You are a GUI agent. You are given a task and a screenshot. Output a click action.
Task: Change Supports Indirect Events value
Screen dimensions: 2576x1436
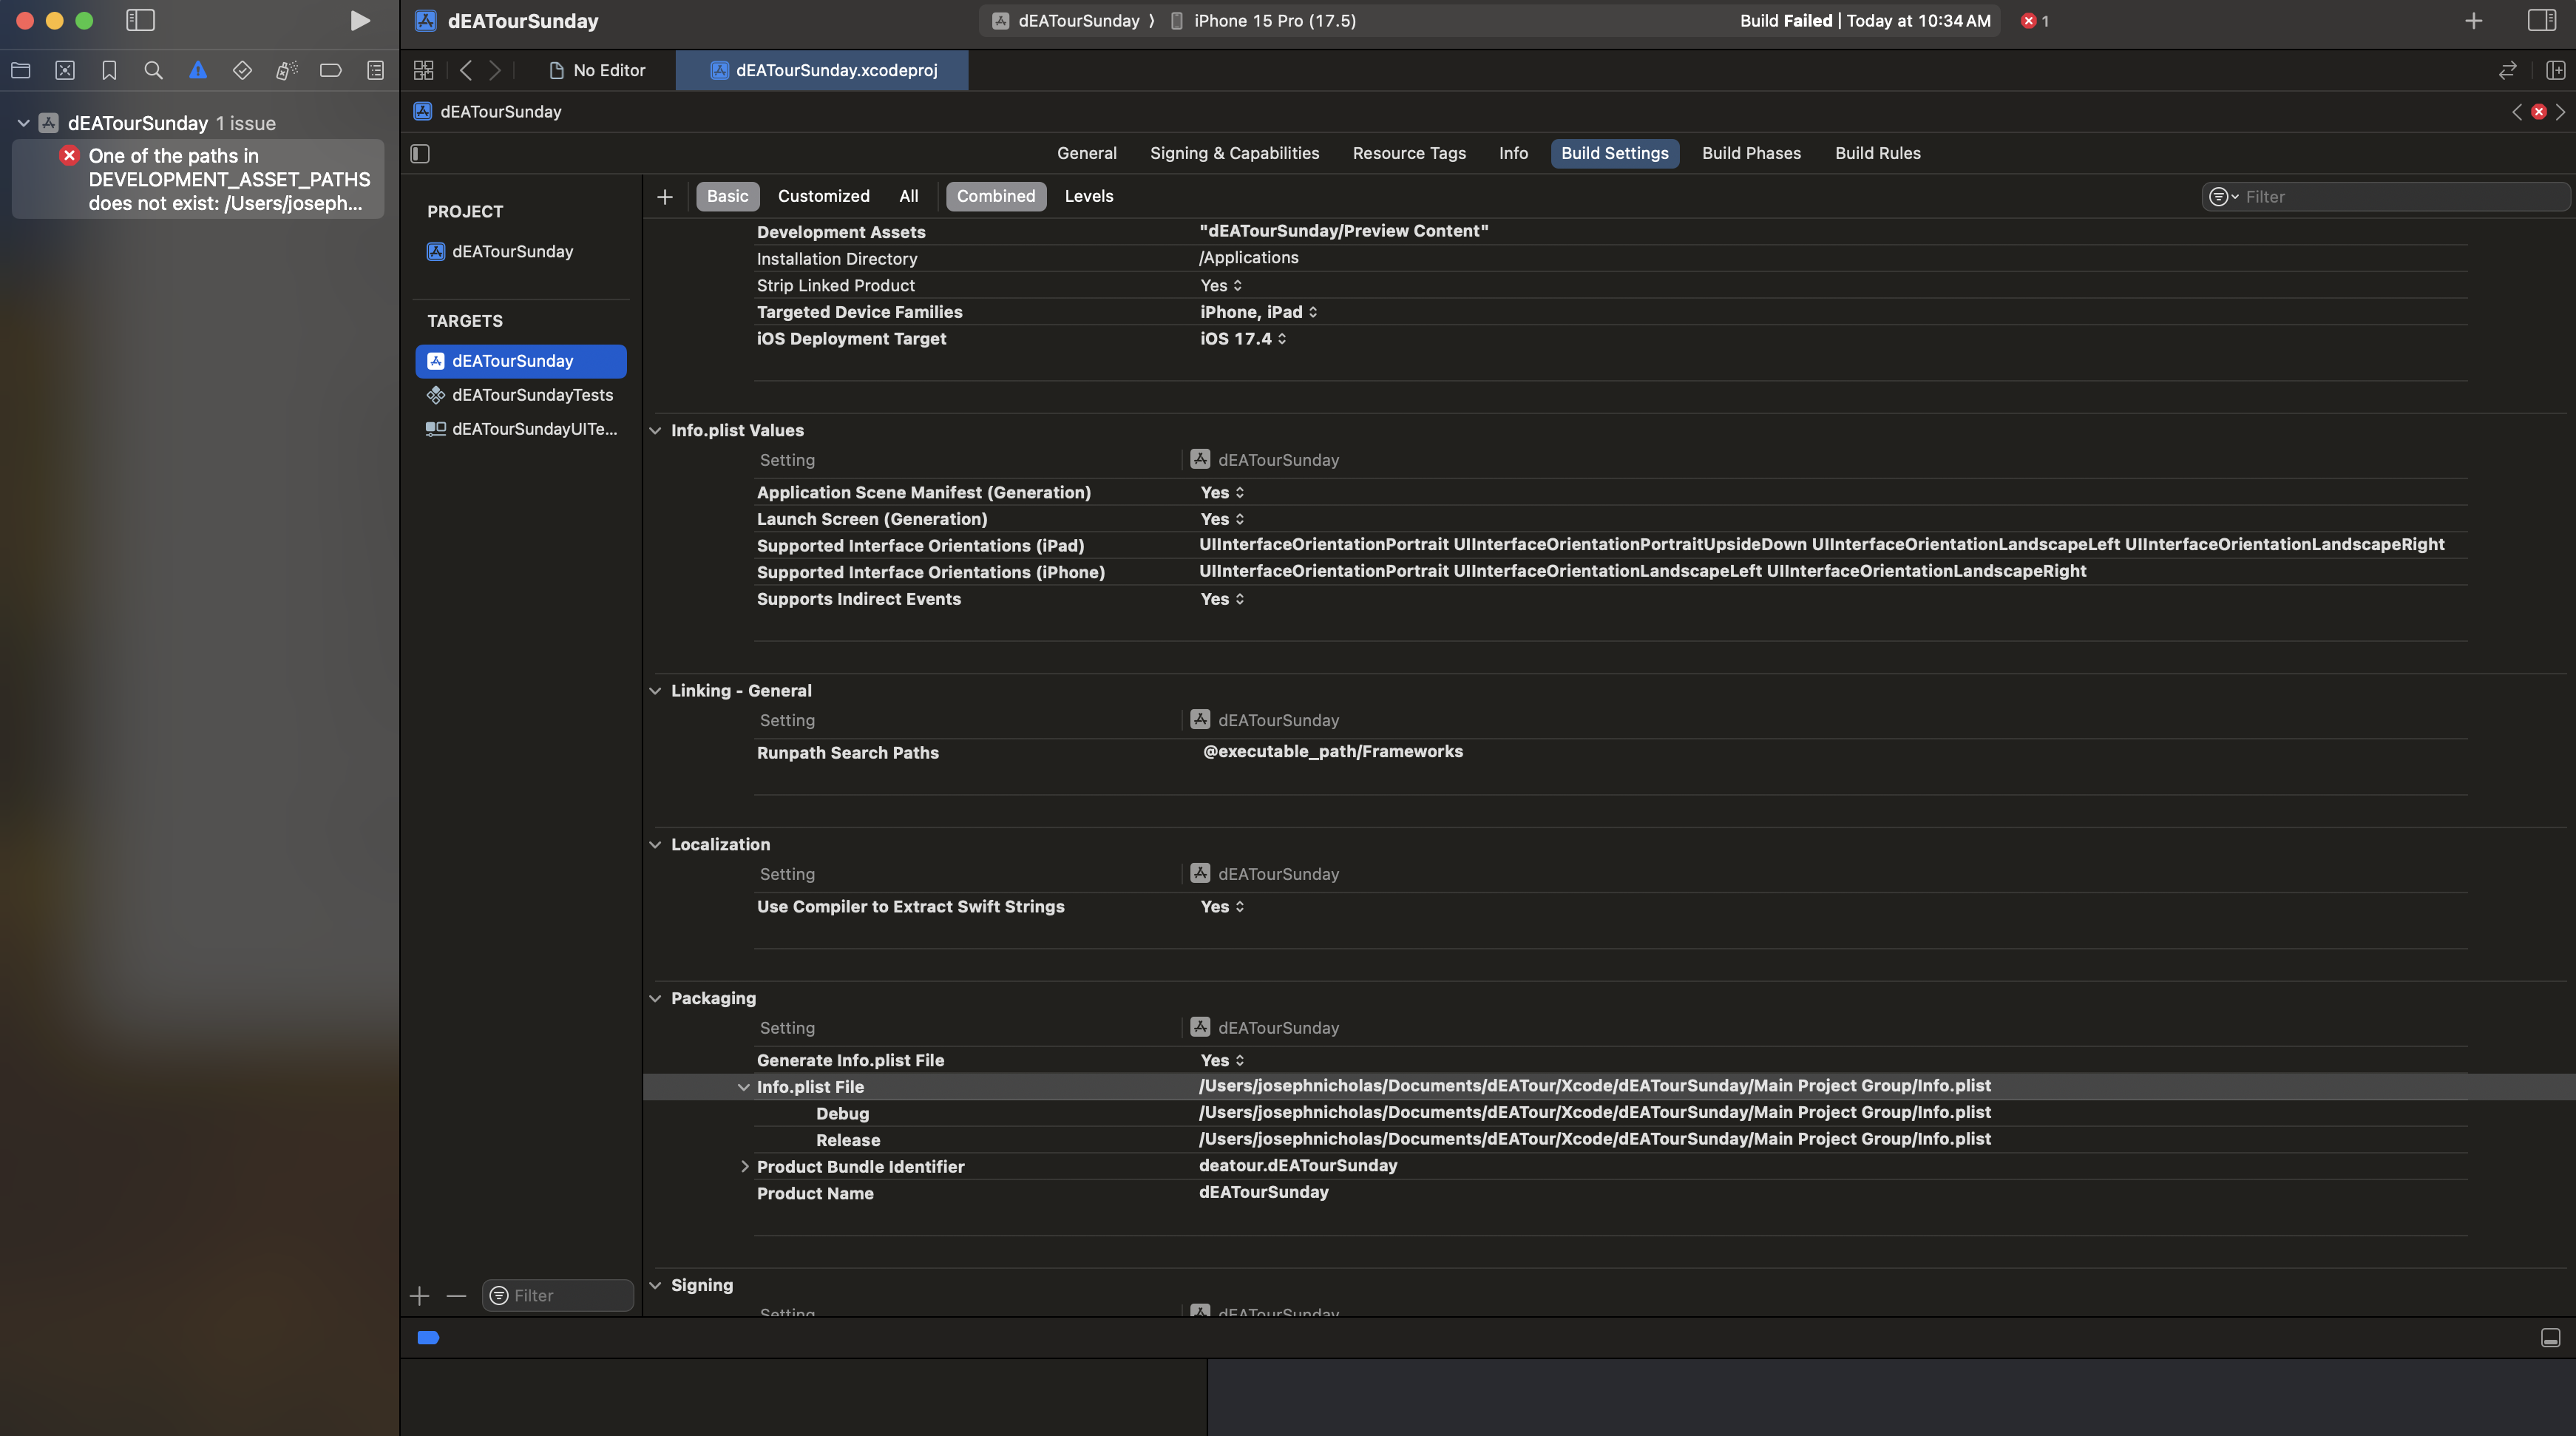(1223, 599)
